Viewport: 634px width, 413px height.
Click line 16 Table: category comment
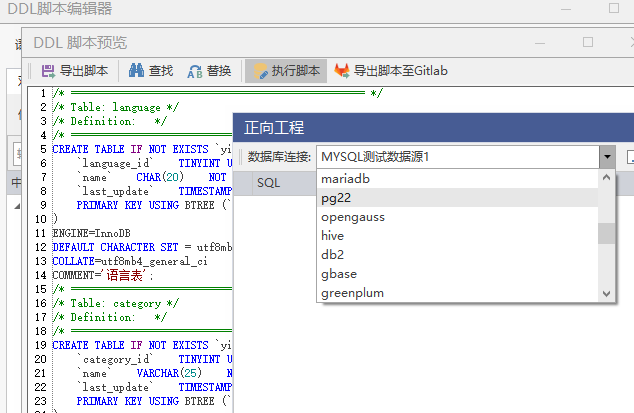pos(116,303)
